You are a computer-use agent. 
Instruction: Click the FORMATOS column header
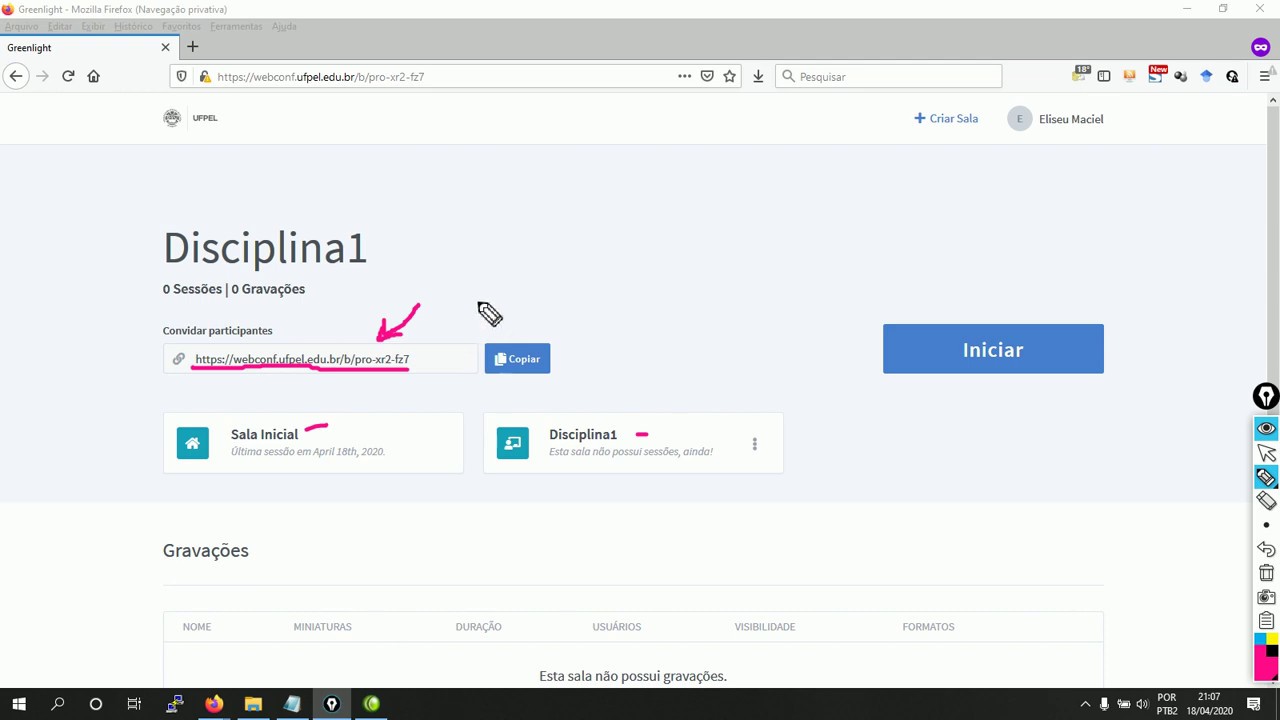click(x=928, y=627)
